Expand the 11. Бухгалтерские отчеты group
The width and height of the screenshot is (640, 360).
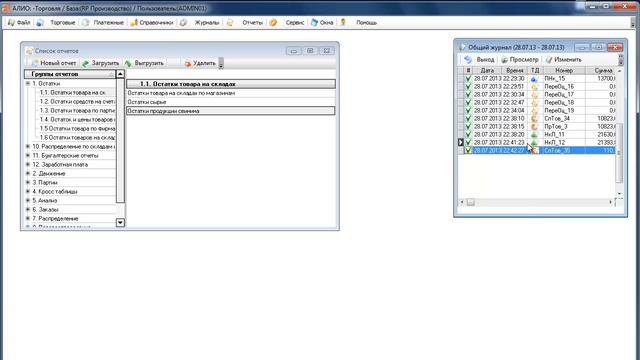[x=28, y=155]
